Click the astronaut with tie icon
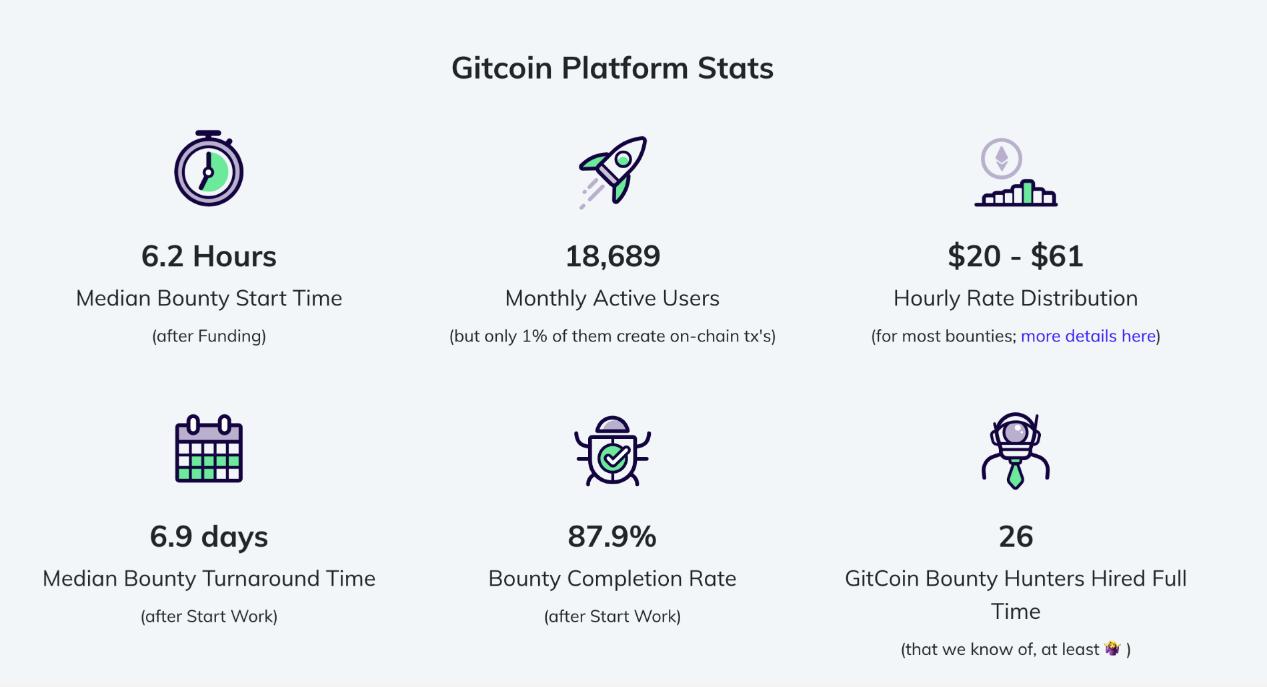1267x687 pixels. [1016, 451]
